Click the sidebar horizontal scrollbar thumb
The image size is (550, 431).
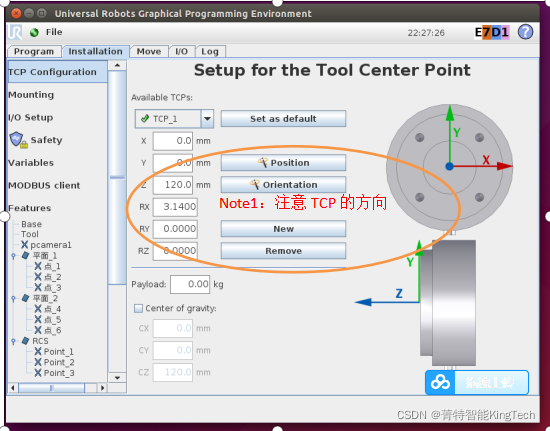[52, 388]
